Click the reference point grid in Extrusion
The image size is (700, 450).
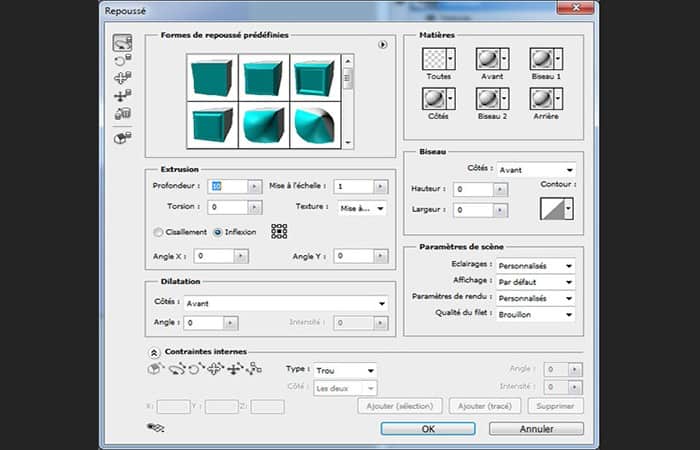[279, 231]
